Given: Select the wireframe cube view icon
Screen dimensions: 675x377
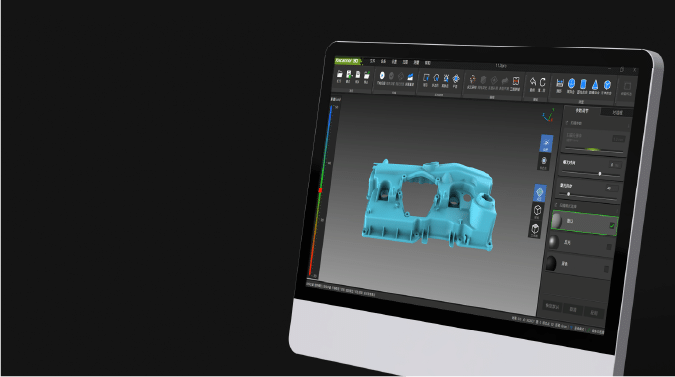Looking at the screenshot, I should click(x=537, y=210).
